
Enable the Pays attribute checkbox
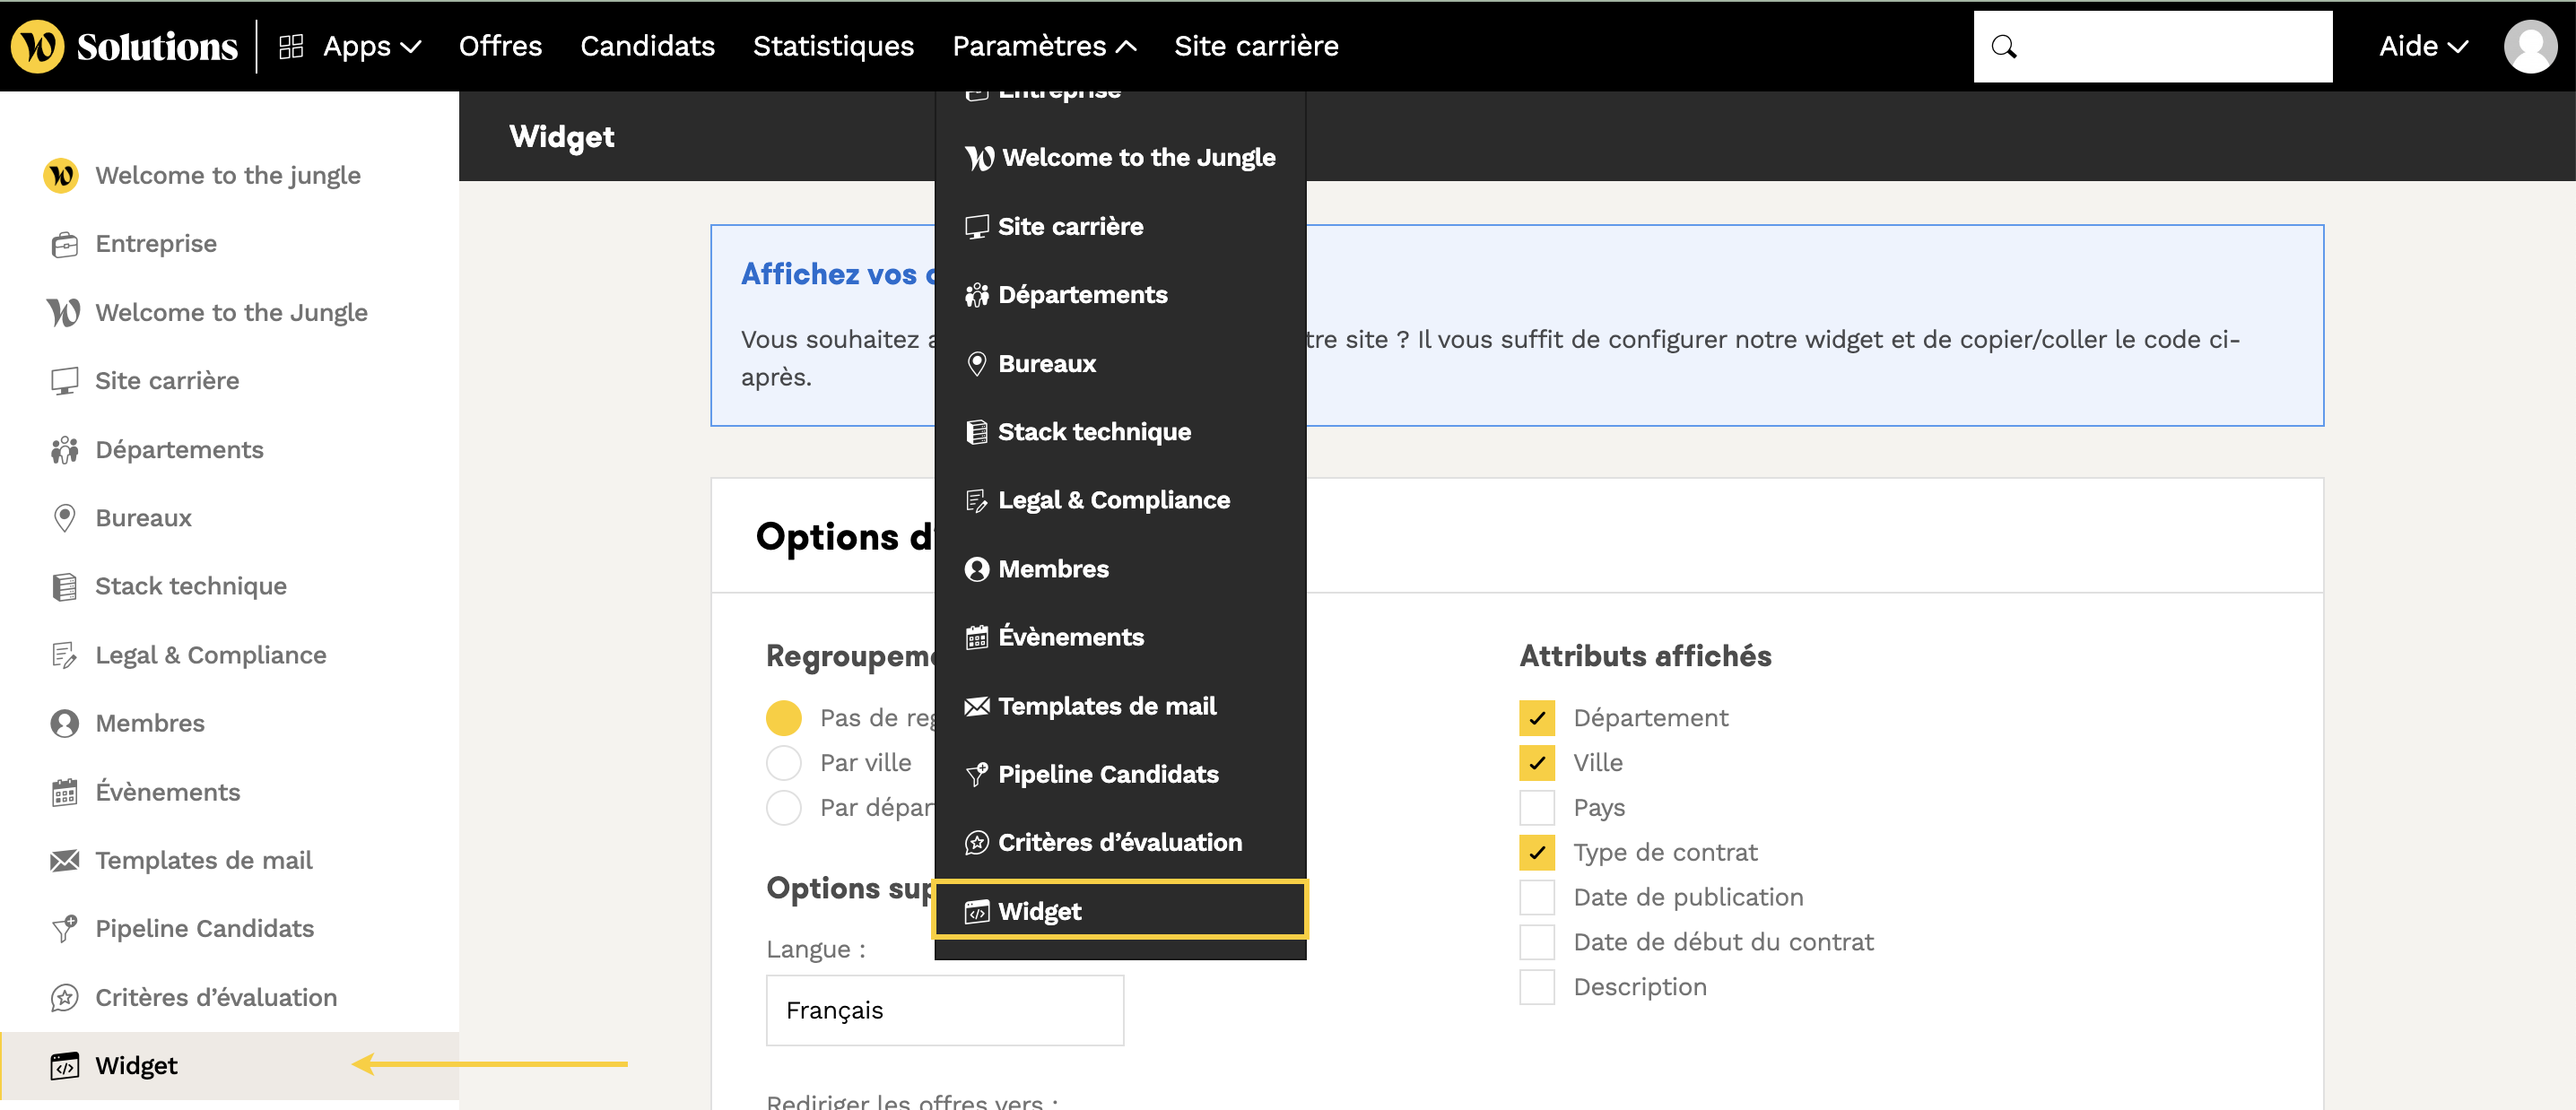1536,807
